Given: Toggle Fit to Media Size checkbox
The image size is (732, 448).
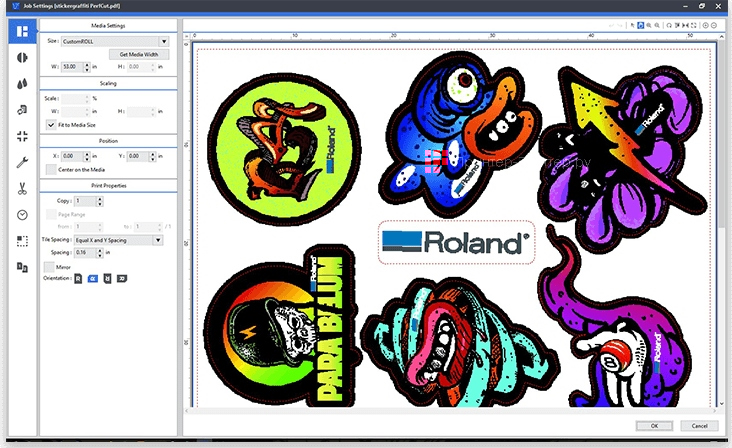Looking at the screenshot, I should pos(52,125).
